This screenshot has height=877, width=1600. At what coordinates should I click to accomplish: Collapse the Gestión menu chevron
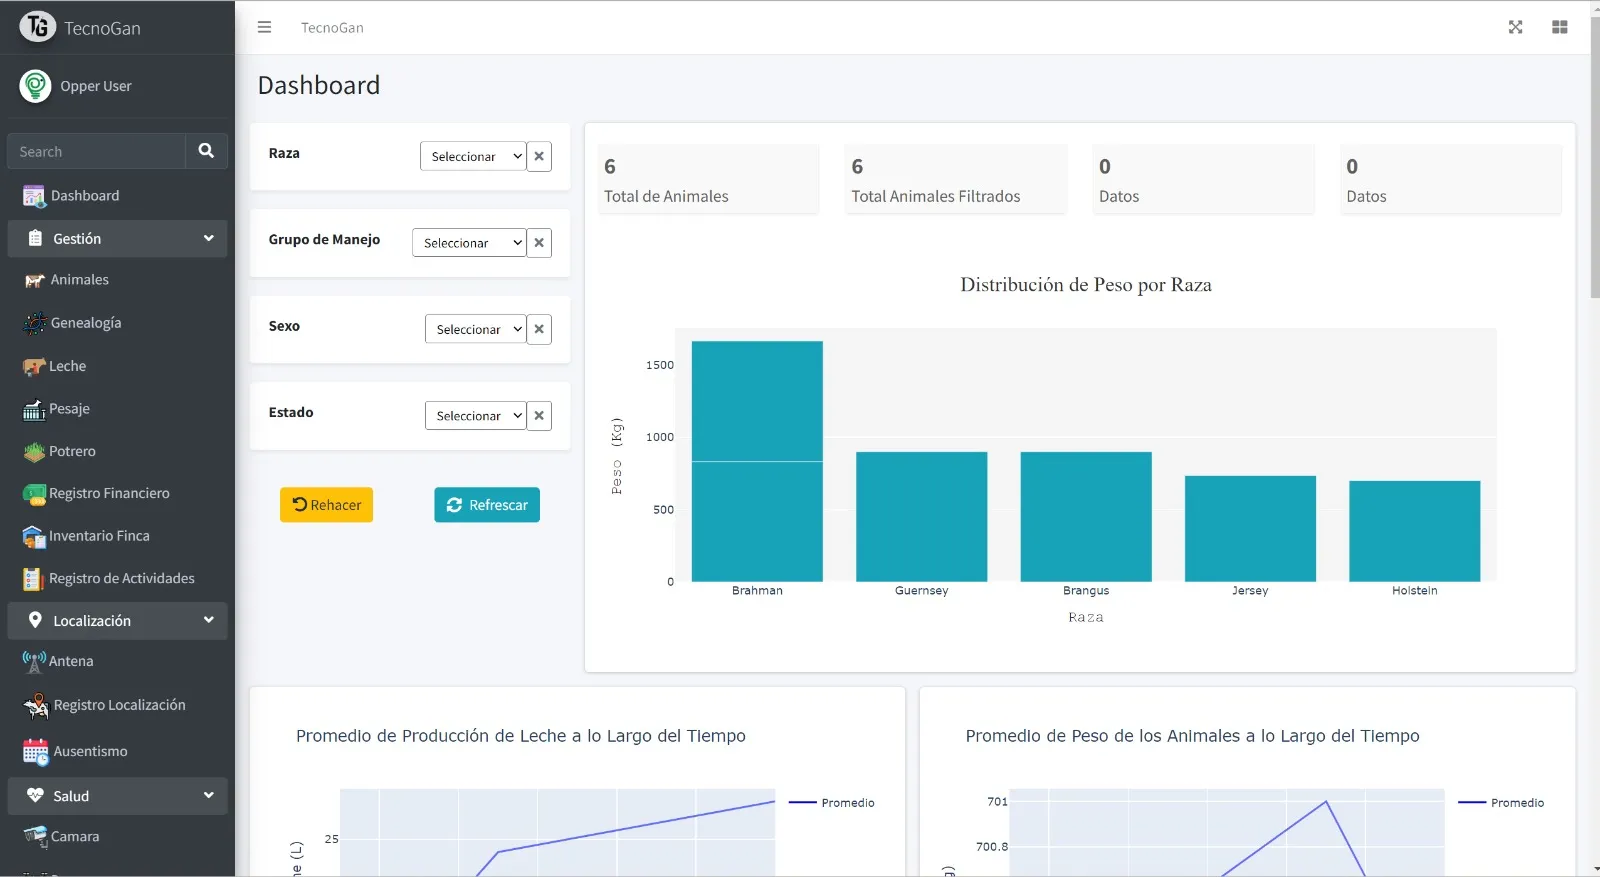click(x=209, y=238)
